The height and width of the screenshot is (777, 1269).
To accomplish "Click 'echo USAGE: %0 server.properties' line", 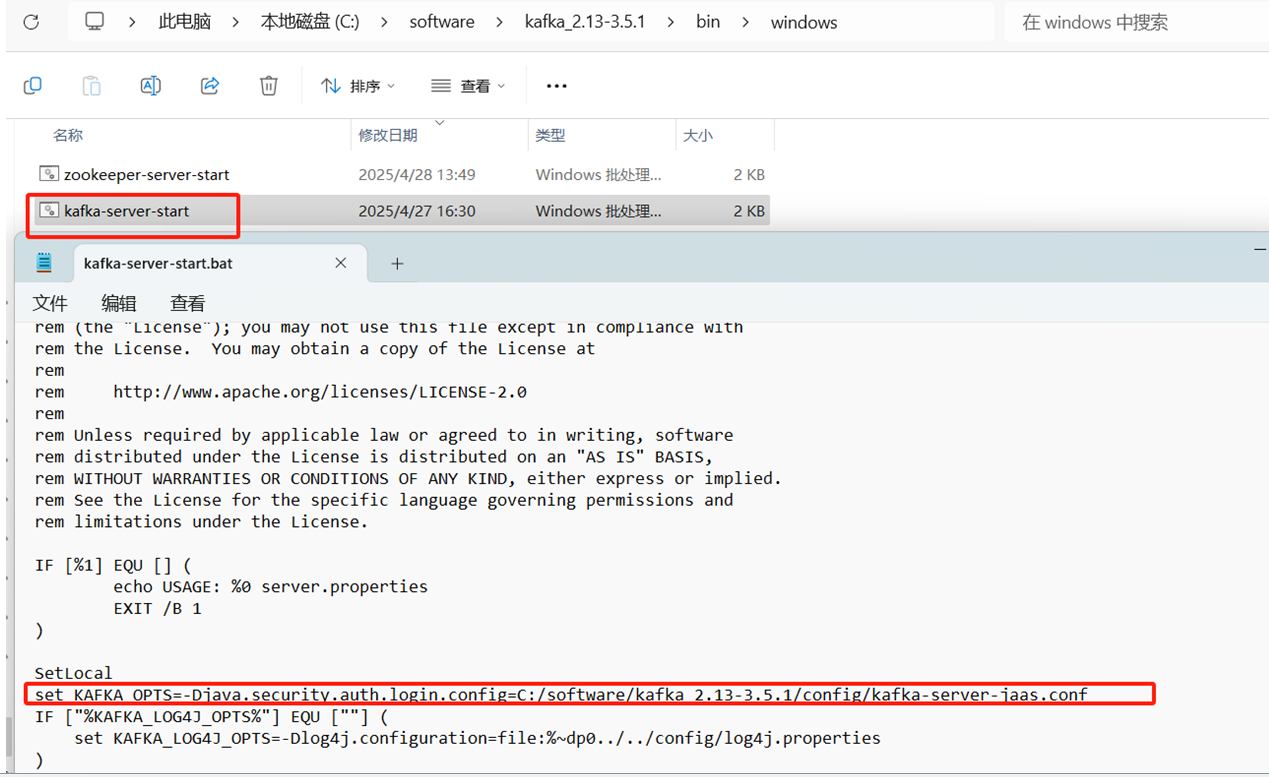I will [x=270, y=586].
